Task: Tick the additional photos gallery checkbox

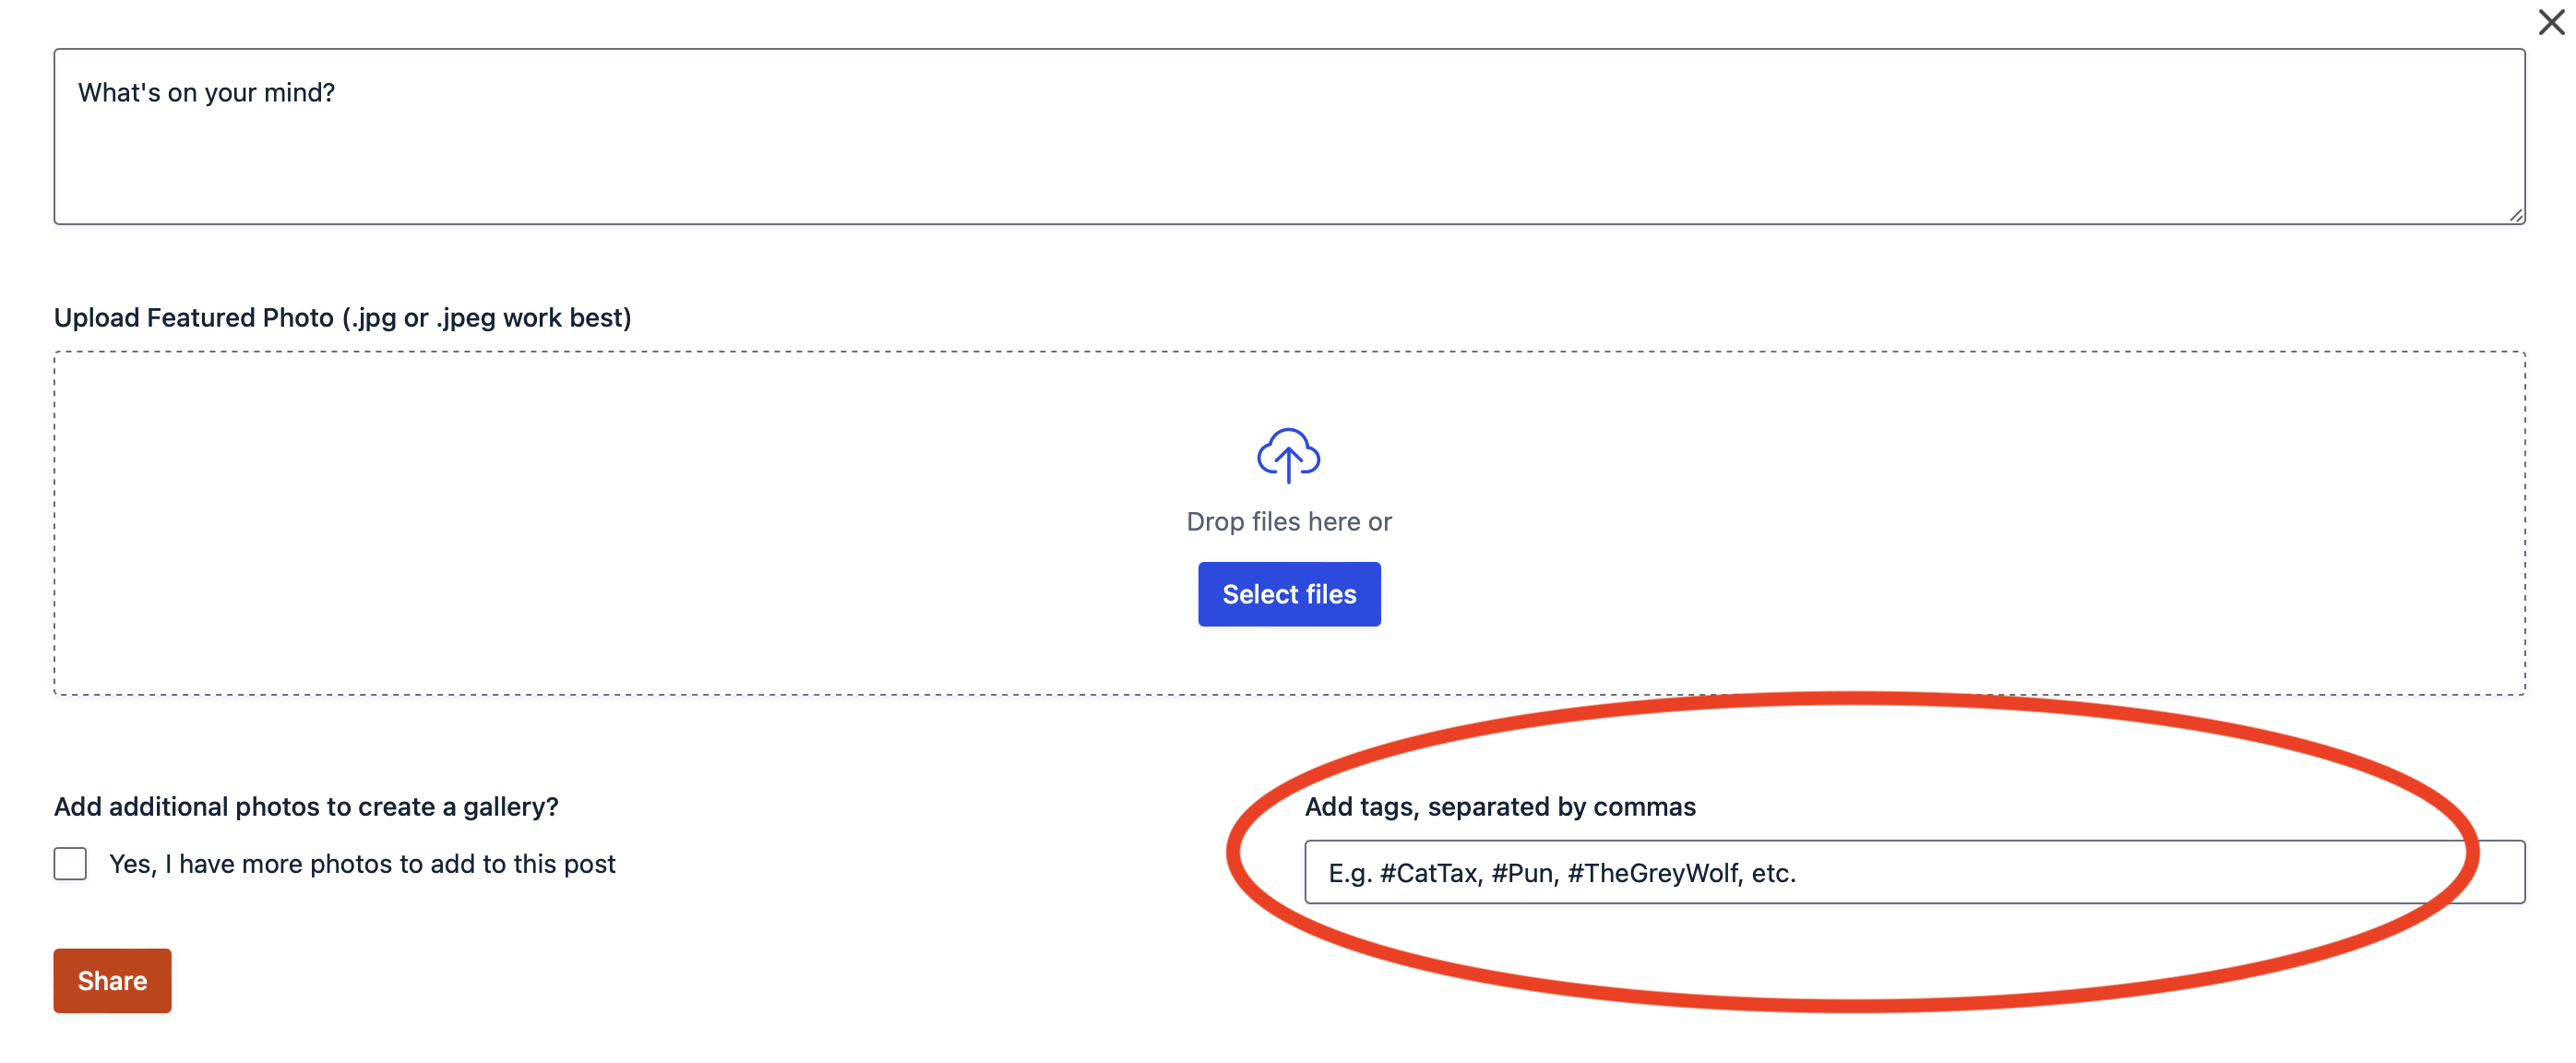Action: pos(70,863)
